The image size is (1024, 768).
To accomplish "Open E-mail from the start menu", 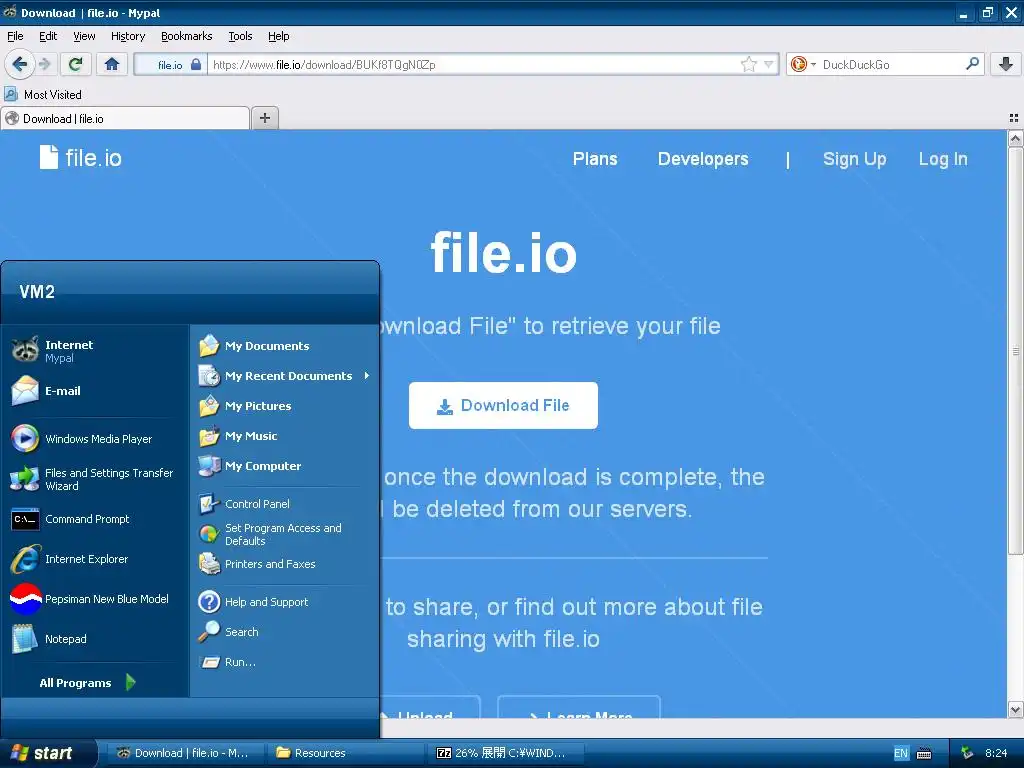I will click(95, 391).
